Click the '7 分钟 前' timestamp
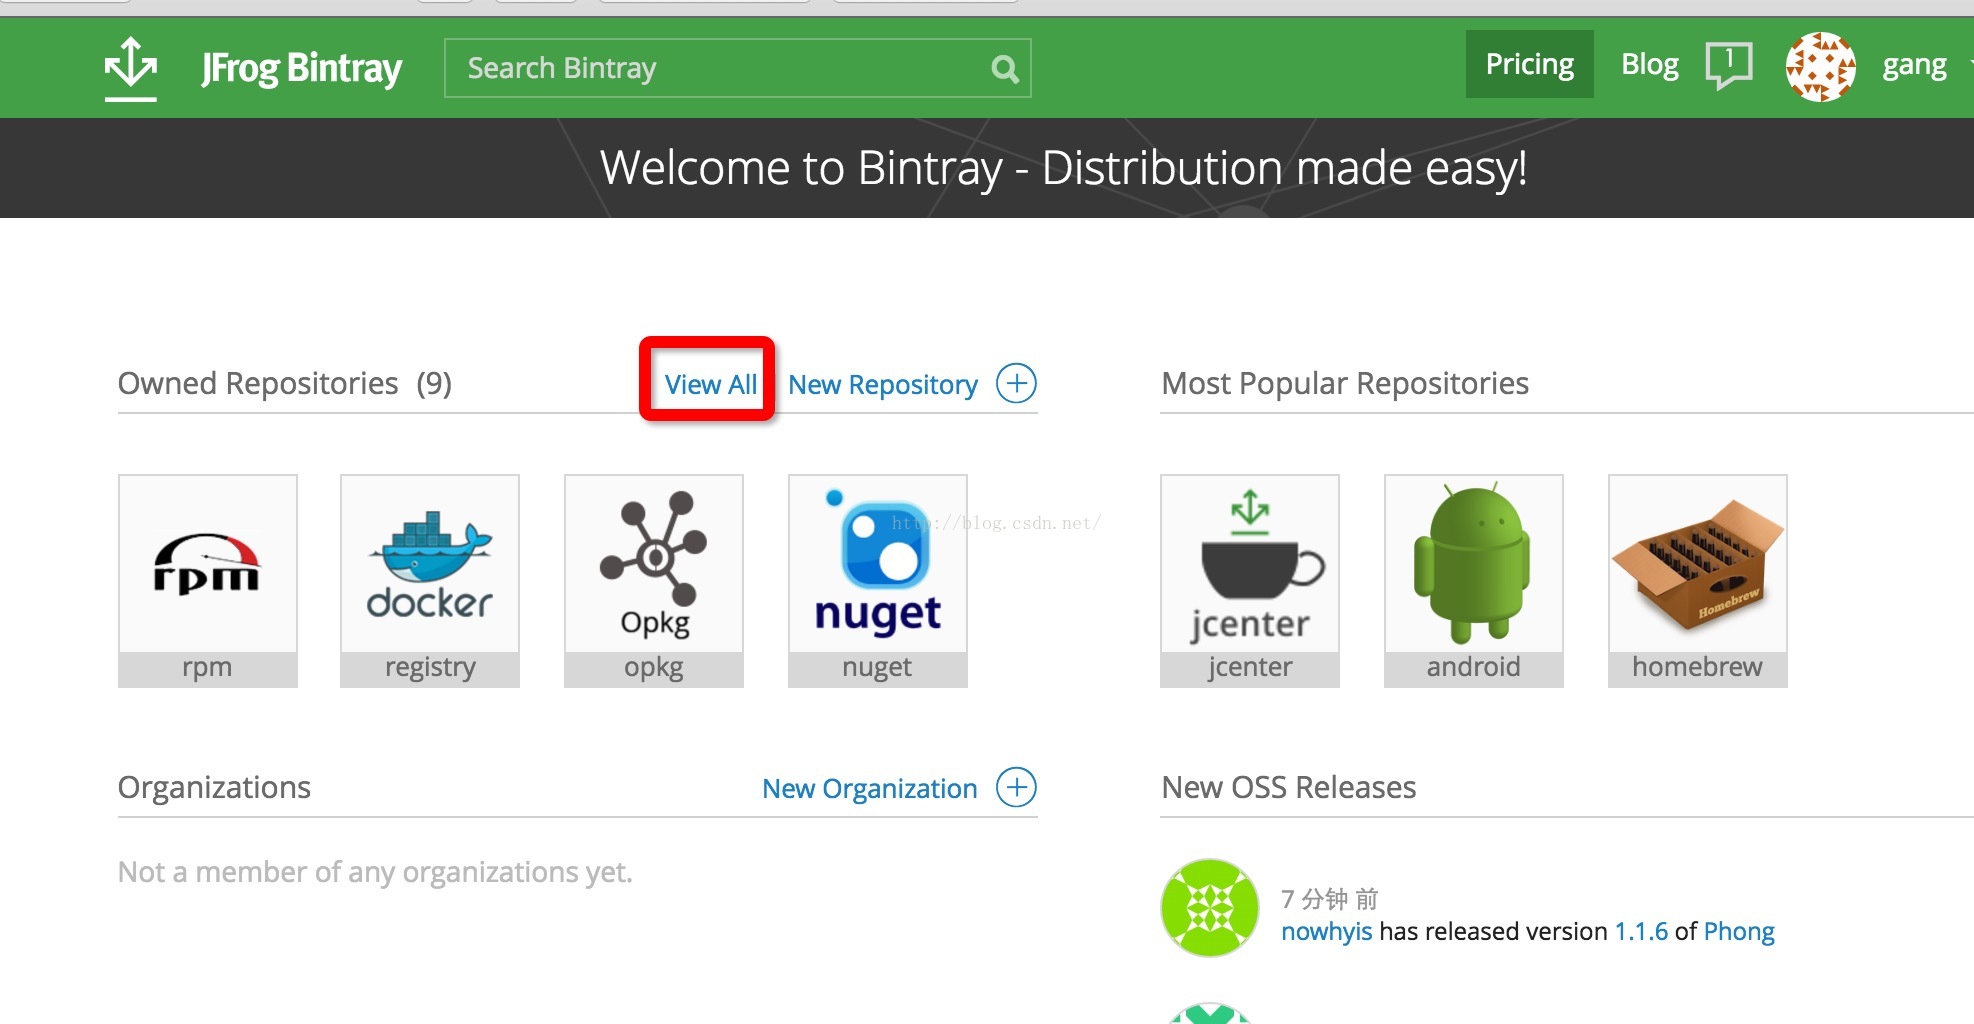Image resolution: width=1974 pixels, height=1024 pixels. tap(1330, 898)
